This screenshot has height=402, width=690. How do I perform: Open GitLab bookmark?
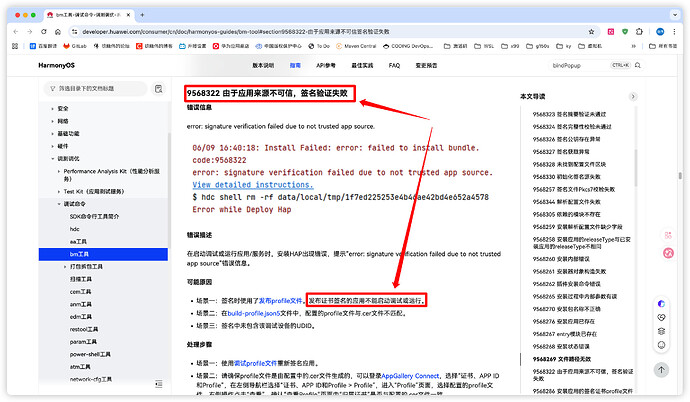coord(75,46)
